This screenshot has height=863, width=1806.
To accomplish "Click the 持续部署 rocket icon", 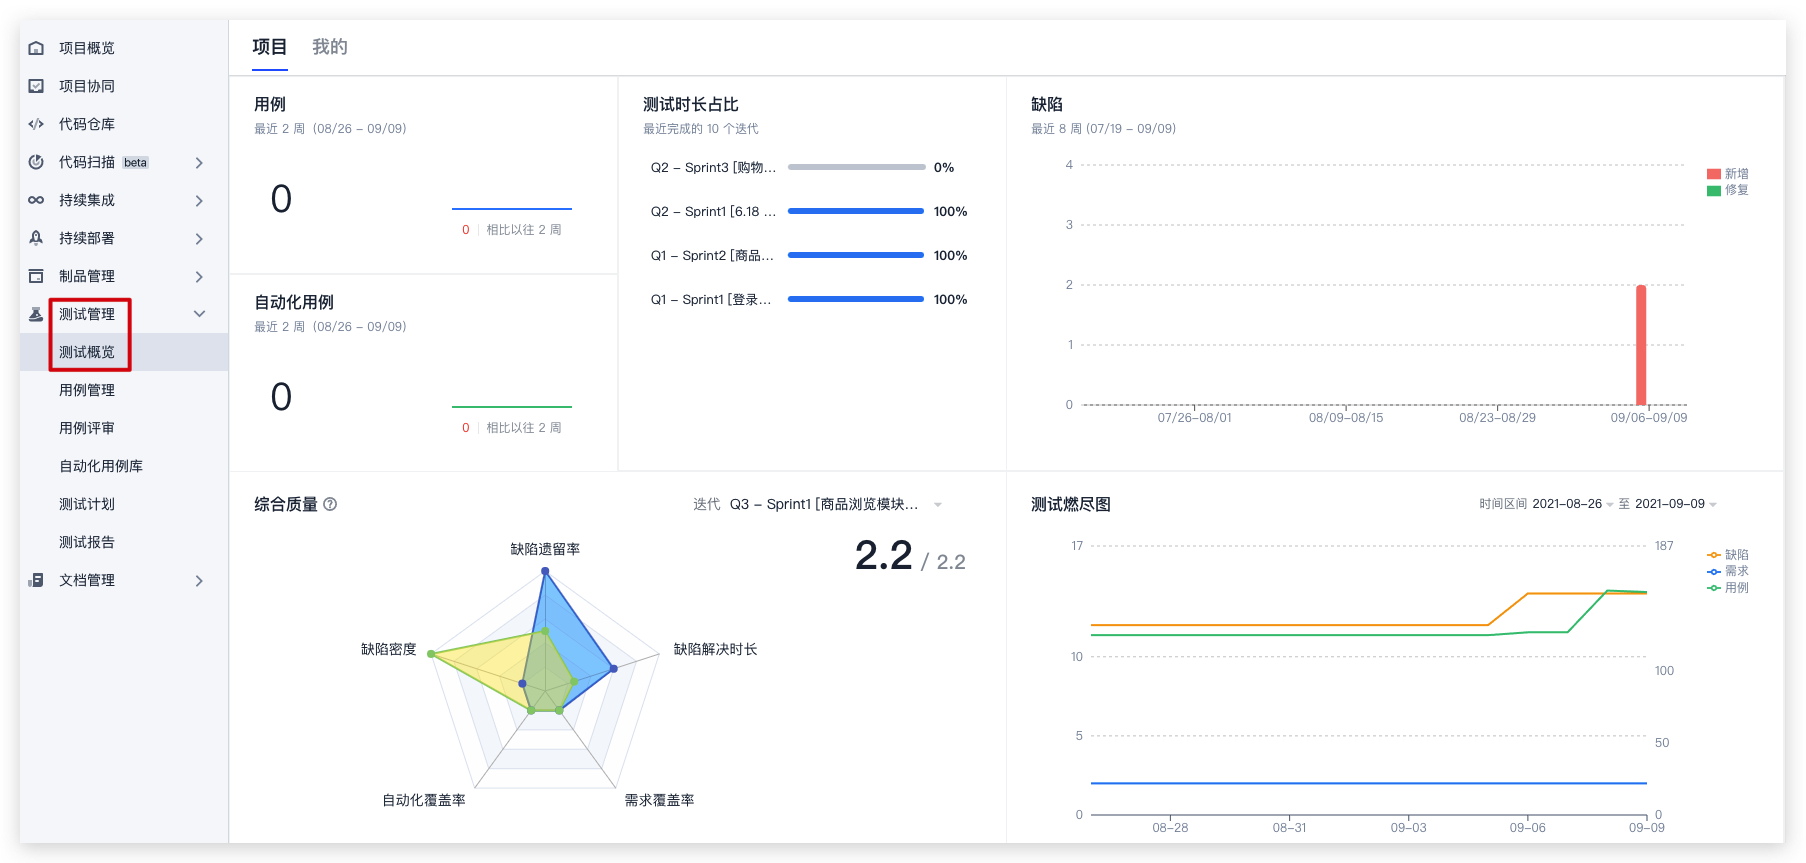I will pyautogui.click(x=36, y=238).
